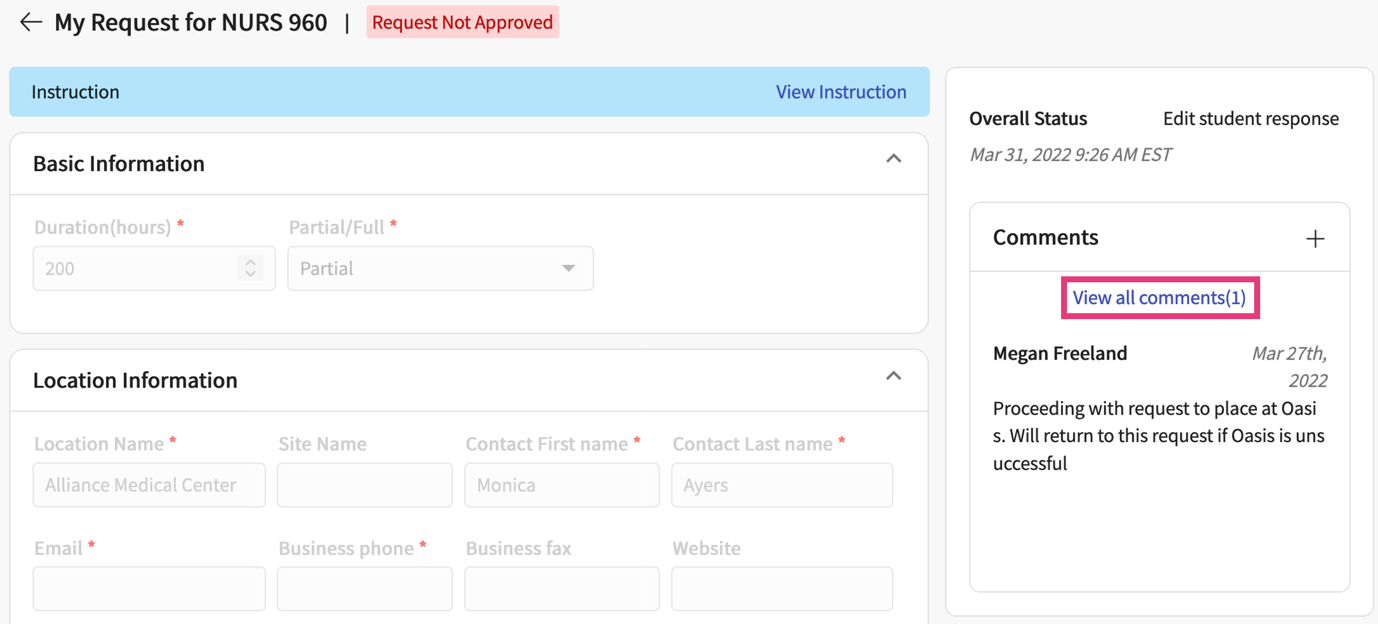Screen dimensions: 1378x624
Task: Click the Location Name field
Action: click(148, 484)
